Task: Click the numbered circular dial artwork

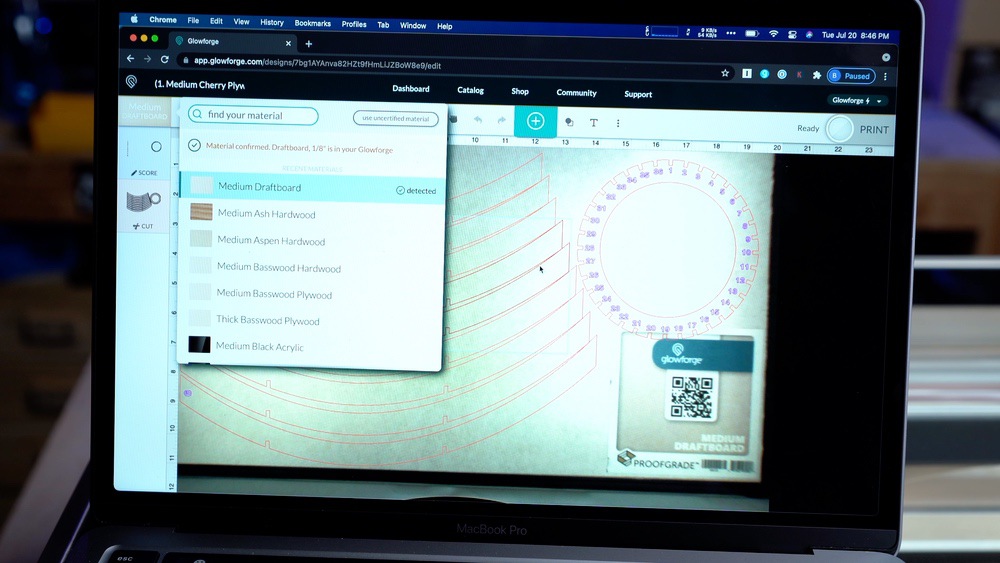Action: tap(668, 249)
